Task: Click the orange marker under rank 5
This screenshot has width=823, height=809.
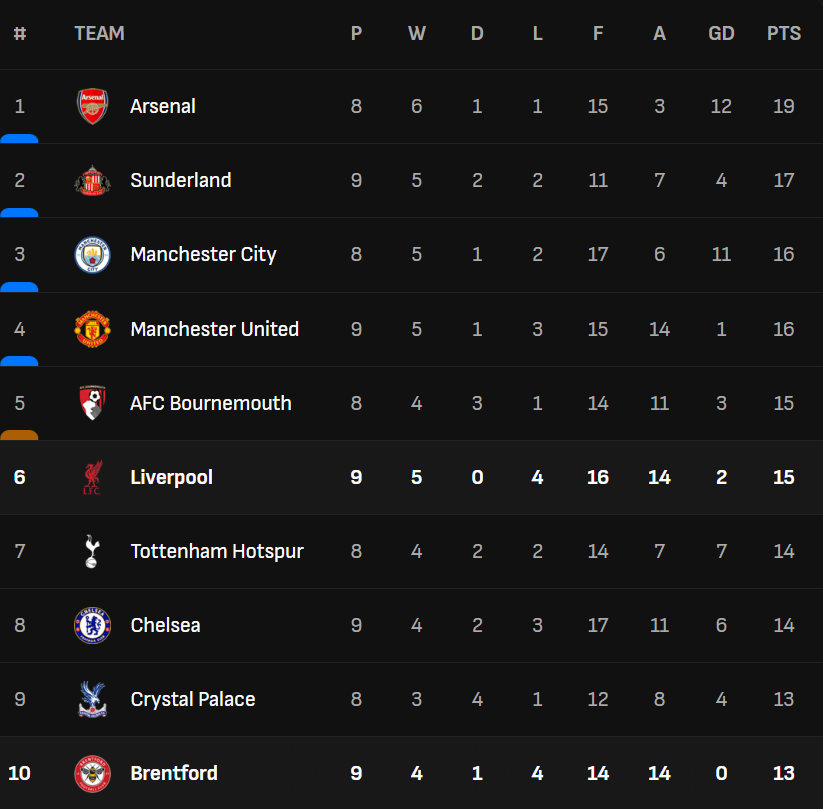Action: click(19, 435)
